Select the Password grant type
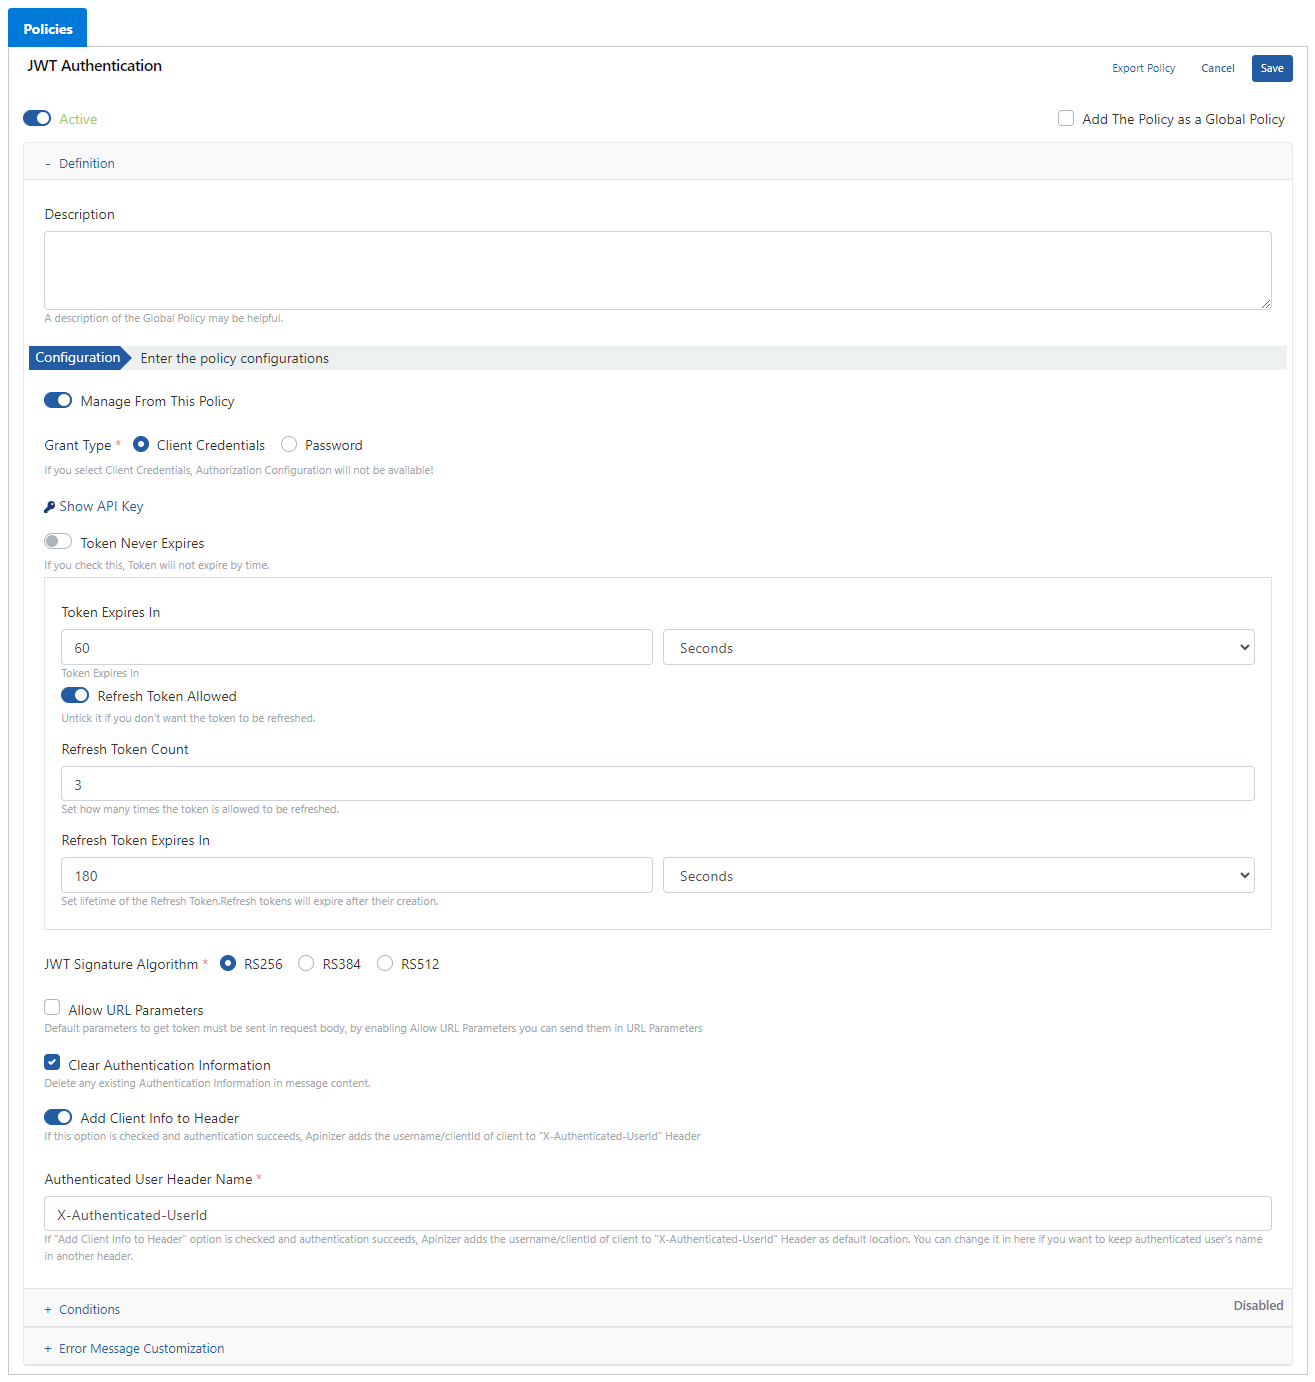1315x1382 pixels. click(289, 445)
